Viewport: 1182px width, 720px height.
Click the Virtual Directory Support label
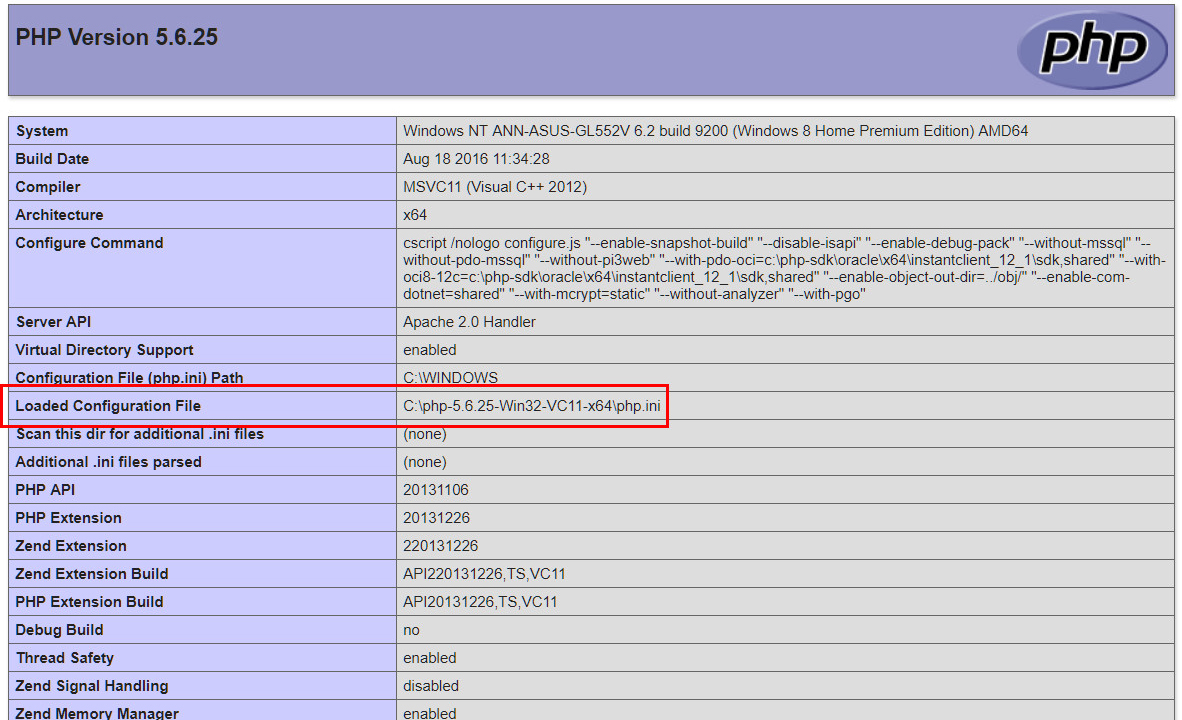(104, 349)
